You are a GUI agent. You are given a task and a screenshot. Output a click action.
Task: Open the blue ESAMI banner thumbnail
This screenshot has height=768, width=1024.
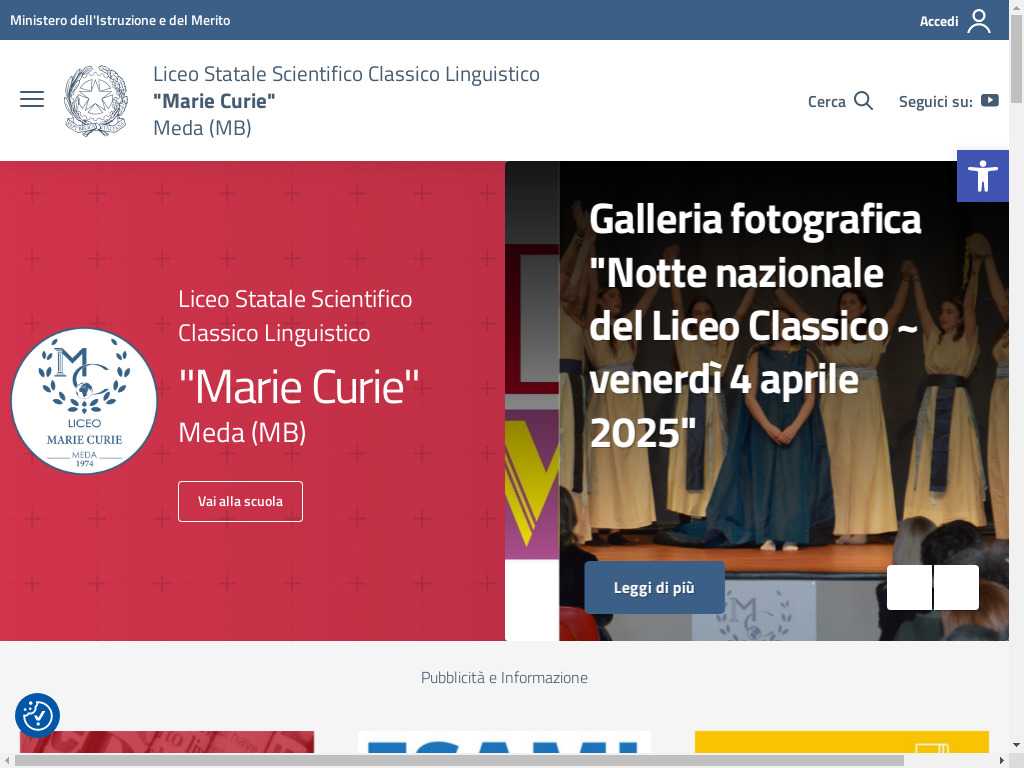[504, 743]
